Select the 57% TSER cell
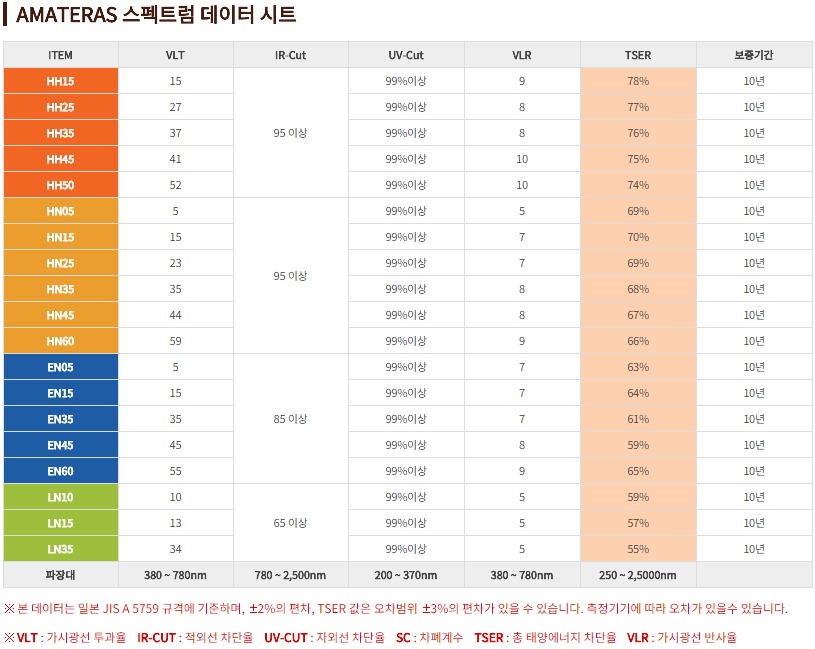Image resolution: width=815 pixels, height=649 pixels. 638,523
